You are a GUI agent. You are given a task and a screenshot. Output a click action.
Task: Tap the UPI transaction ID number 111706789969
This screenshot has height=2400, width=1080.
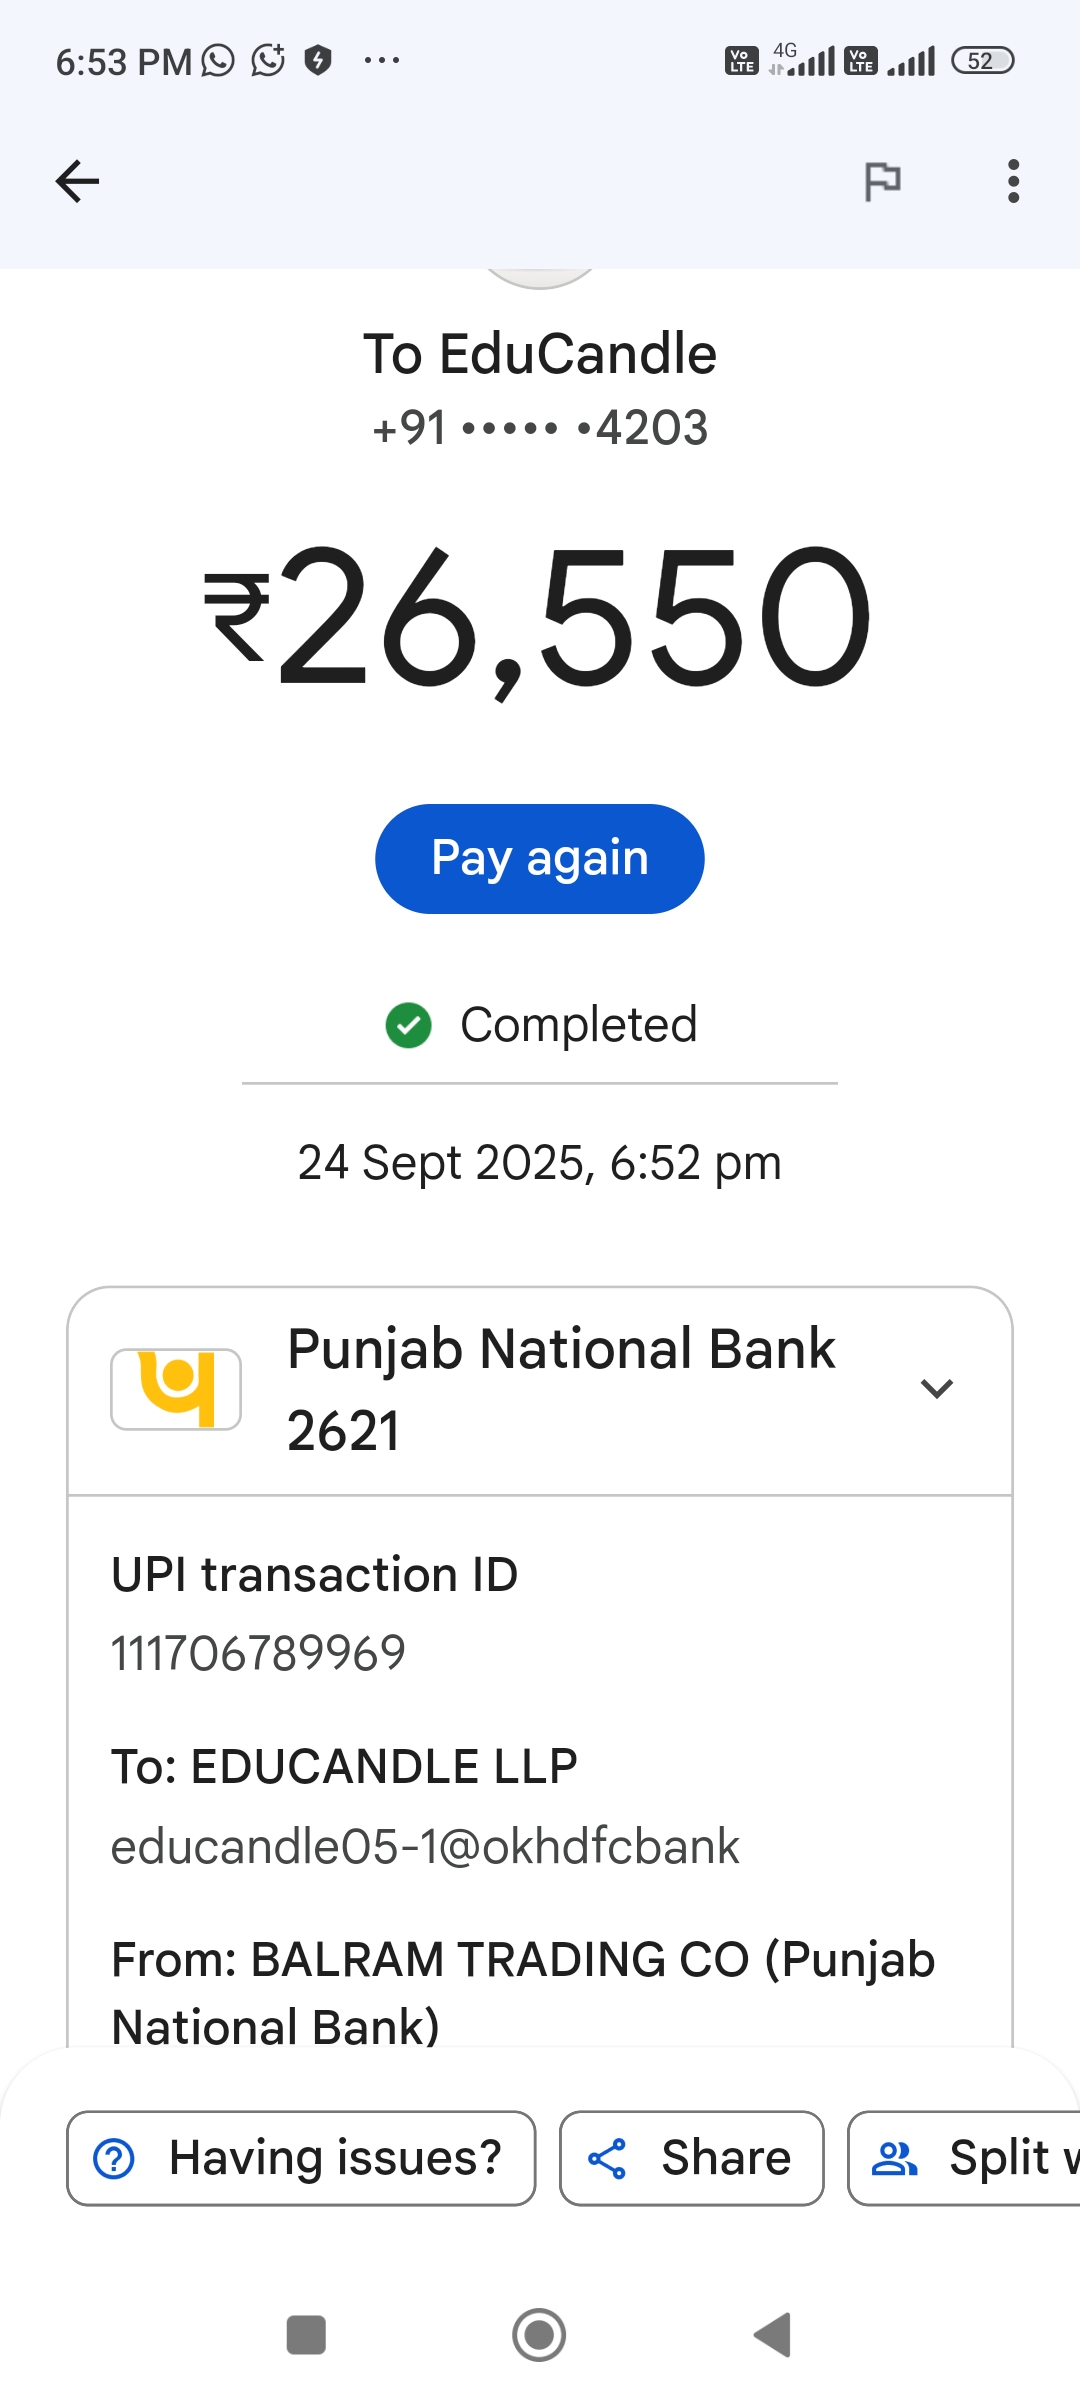click(x=258, y=1653)
